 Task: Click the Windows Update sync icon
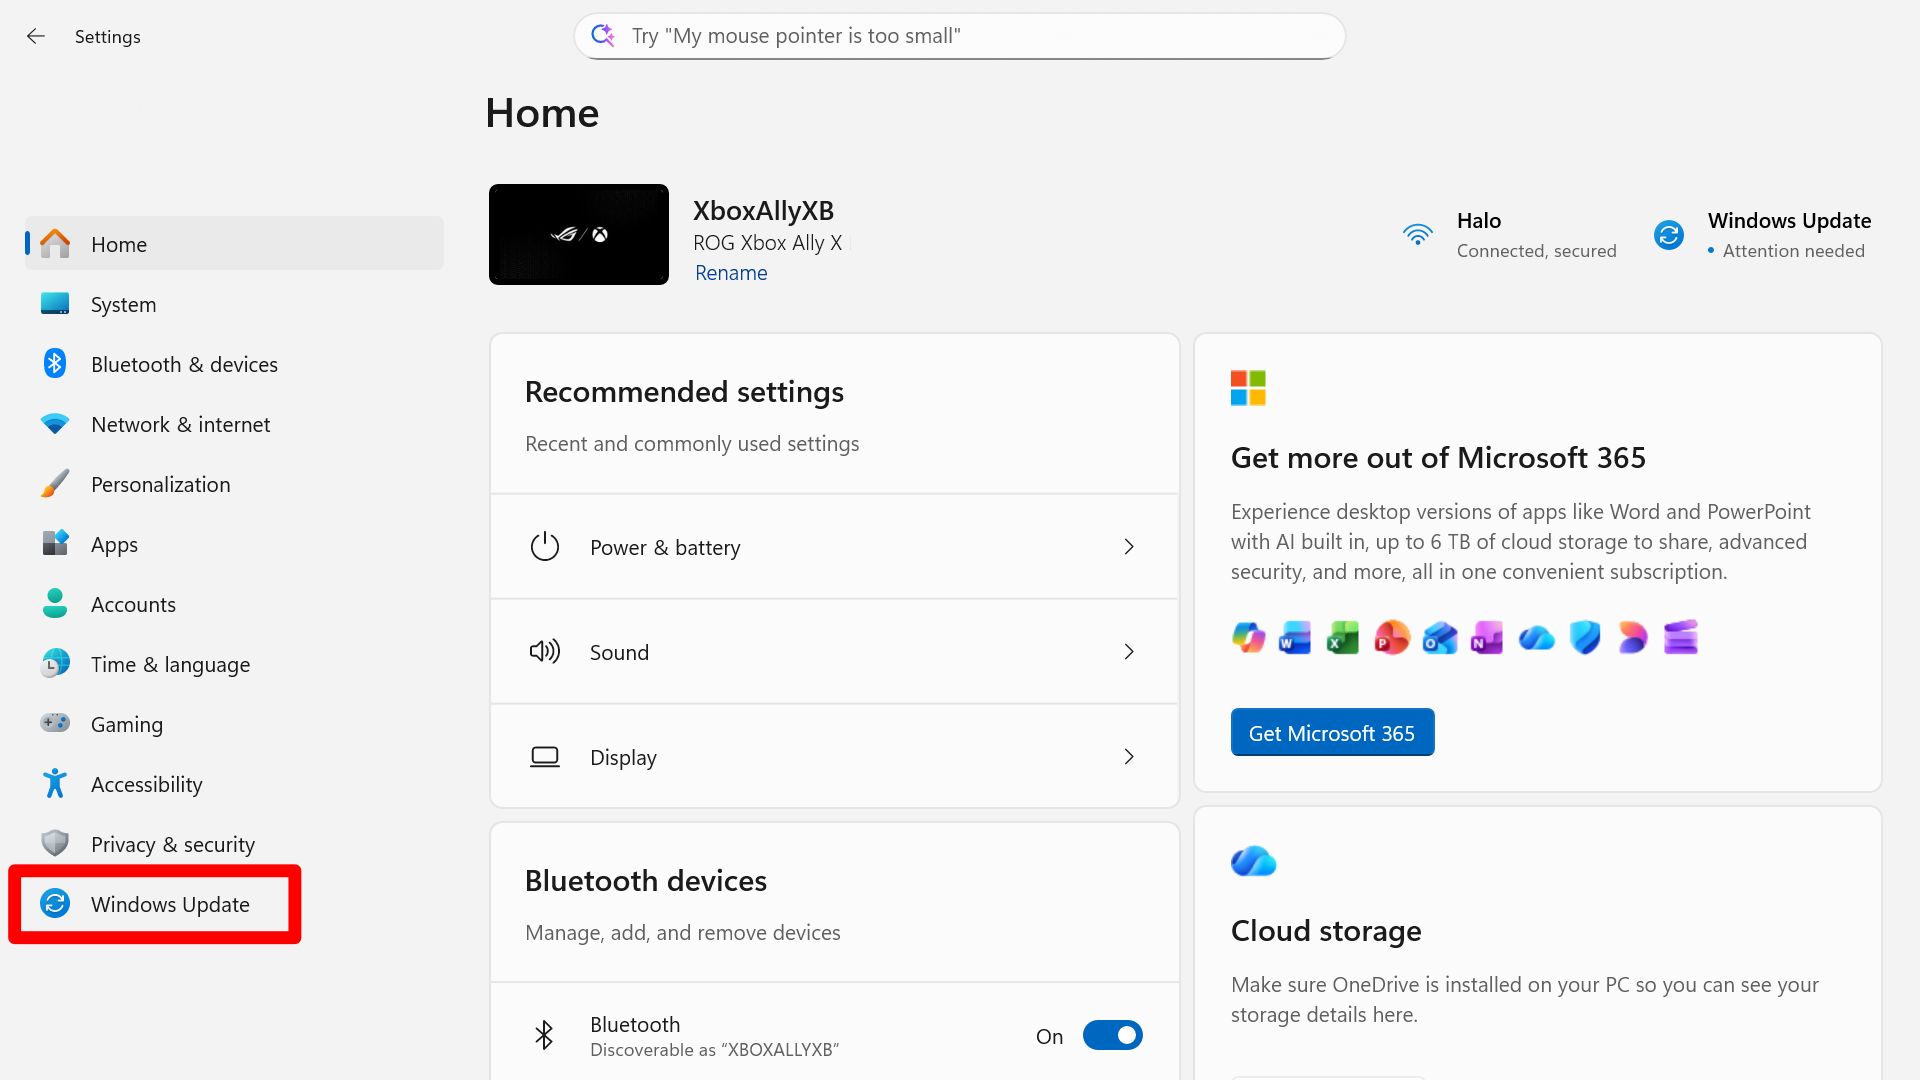[55, 904]
